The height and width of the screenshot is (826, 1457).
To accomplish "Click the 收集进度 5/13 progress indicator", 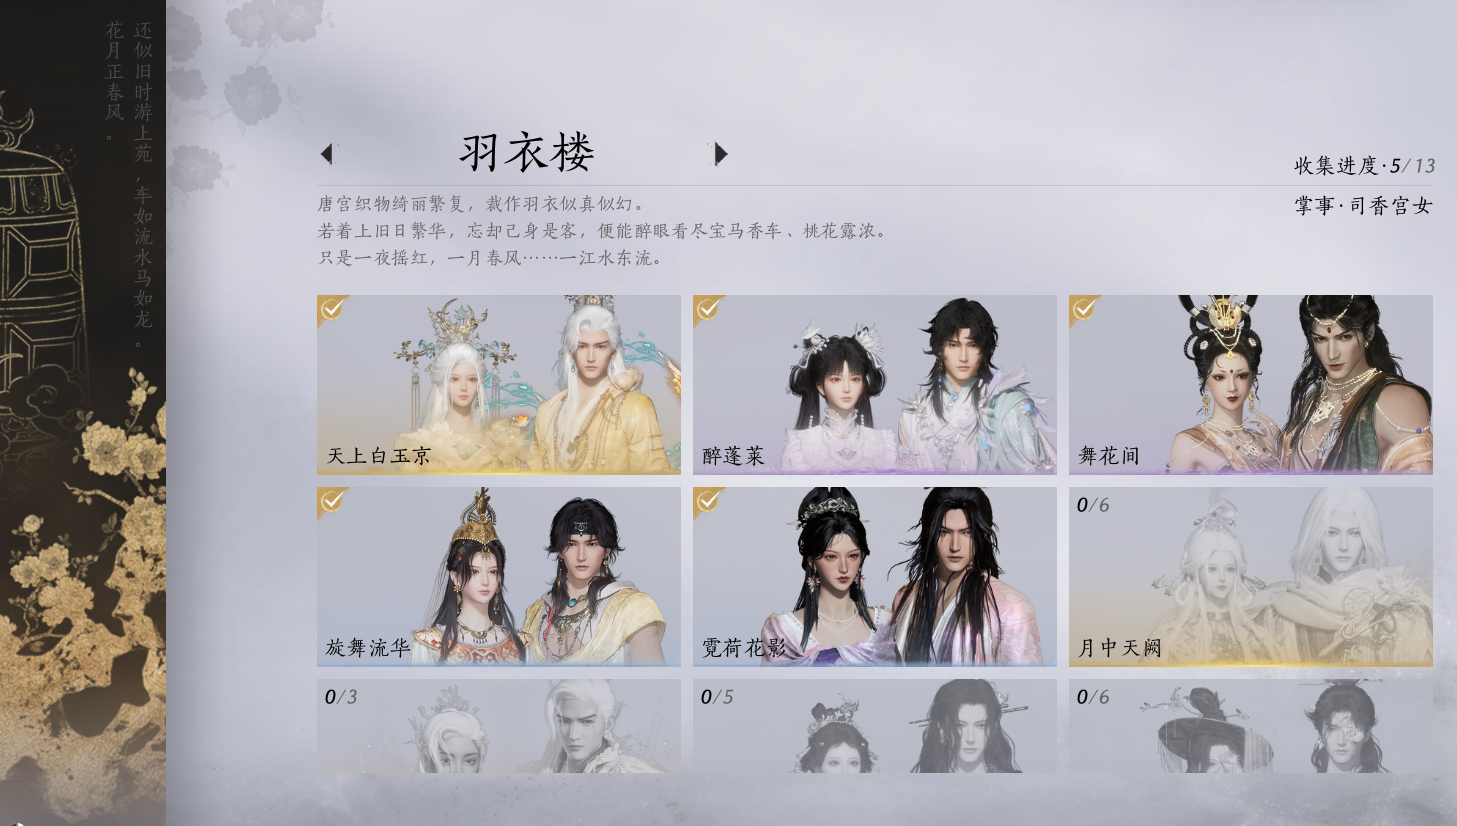I will tap(1364, 166).
